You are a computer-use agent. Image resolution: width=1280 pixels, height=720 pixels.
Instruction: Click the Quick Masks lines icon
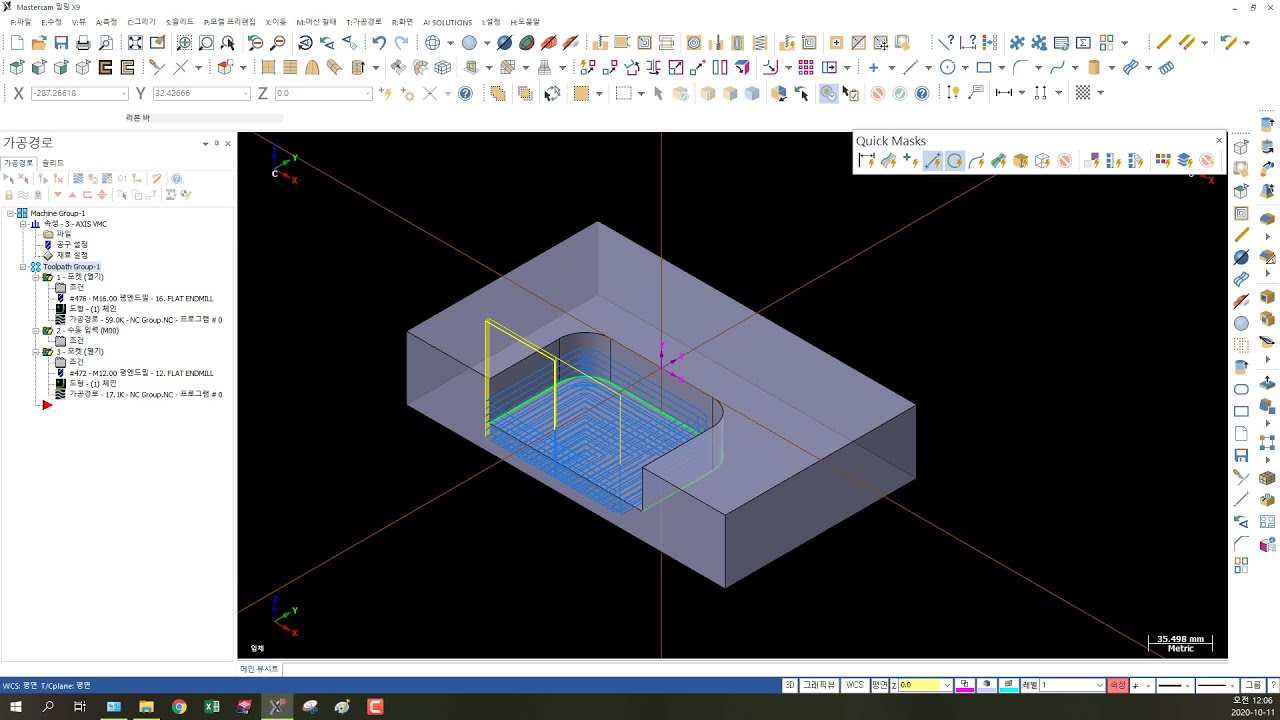pos(932,161)
